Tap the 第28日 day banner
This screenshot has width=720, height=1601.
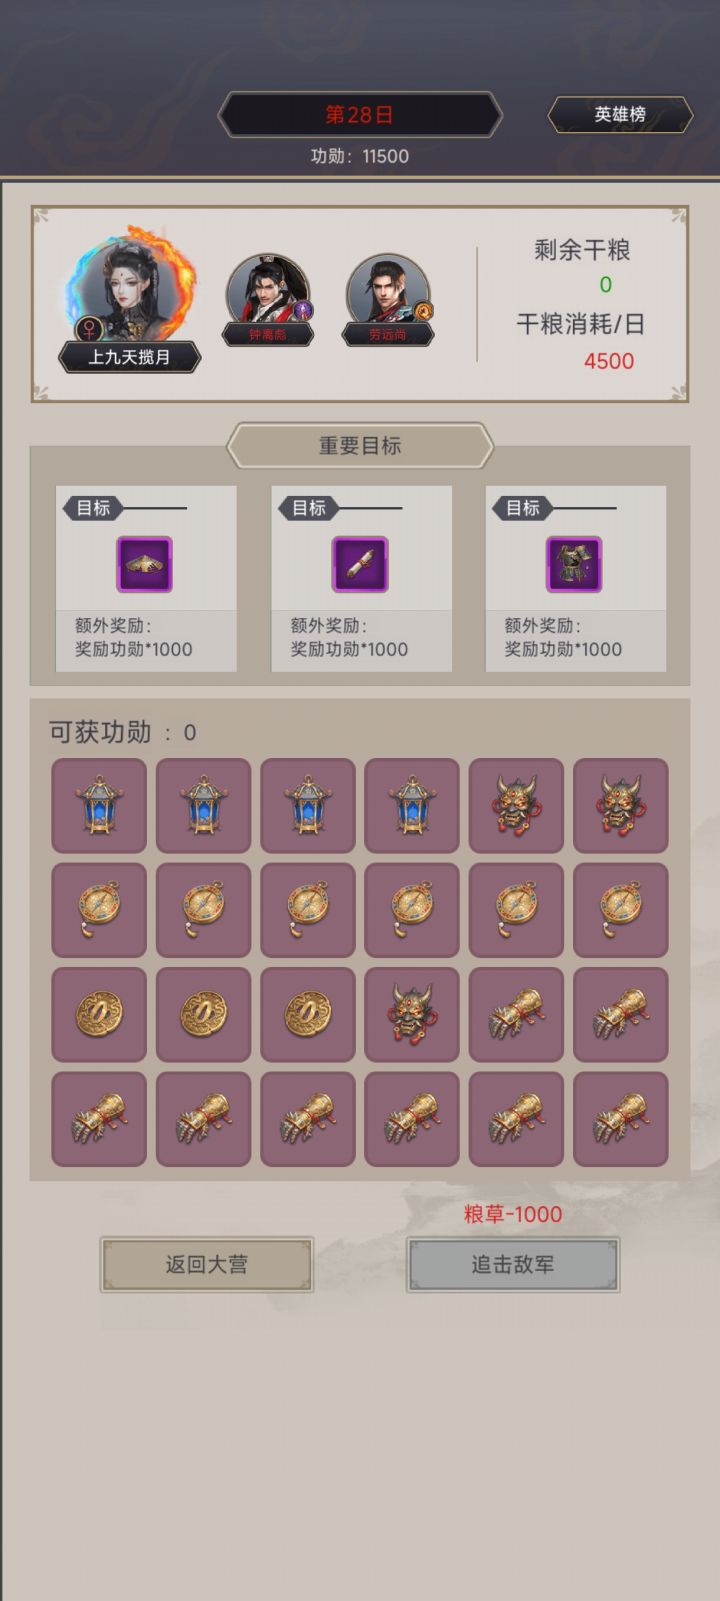click(x=360, y=115)
